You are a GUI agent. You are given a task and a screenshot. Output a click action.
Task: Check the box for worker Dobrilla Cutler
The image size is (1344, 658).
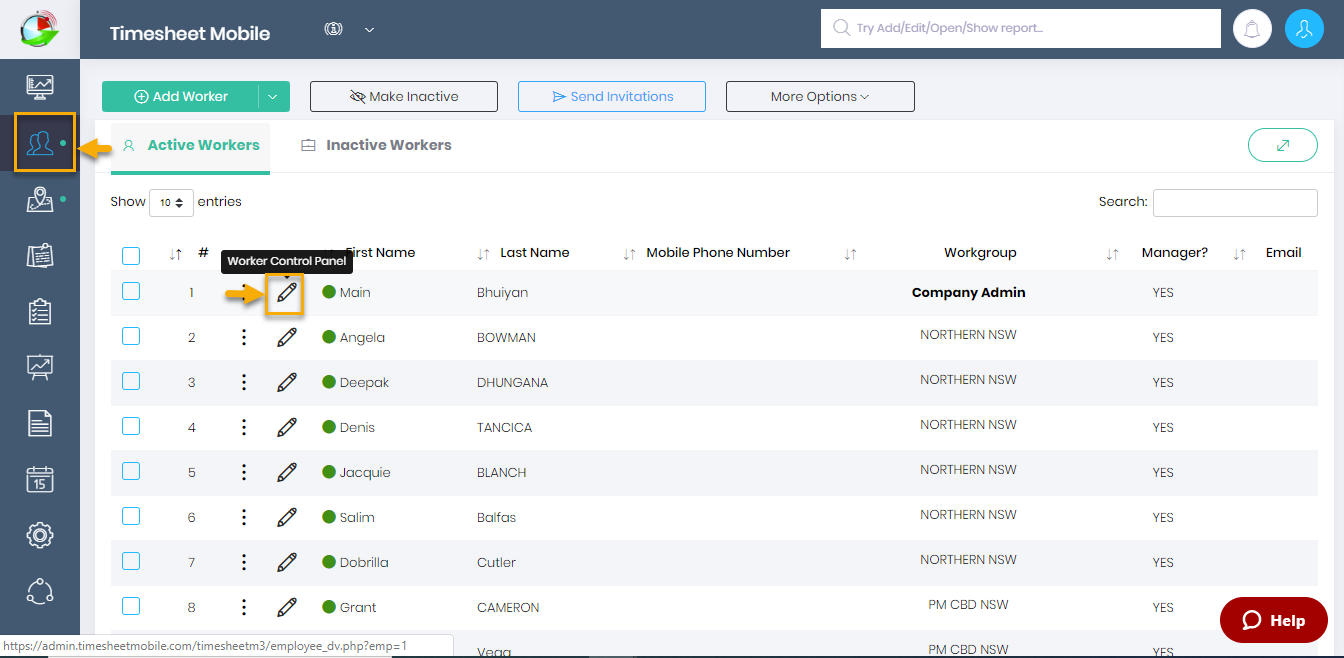tap(131, 561)
